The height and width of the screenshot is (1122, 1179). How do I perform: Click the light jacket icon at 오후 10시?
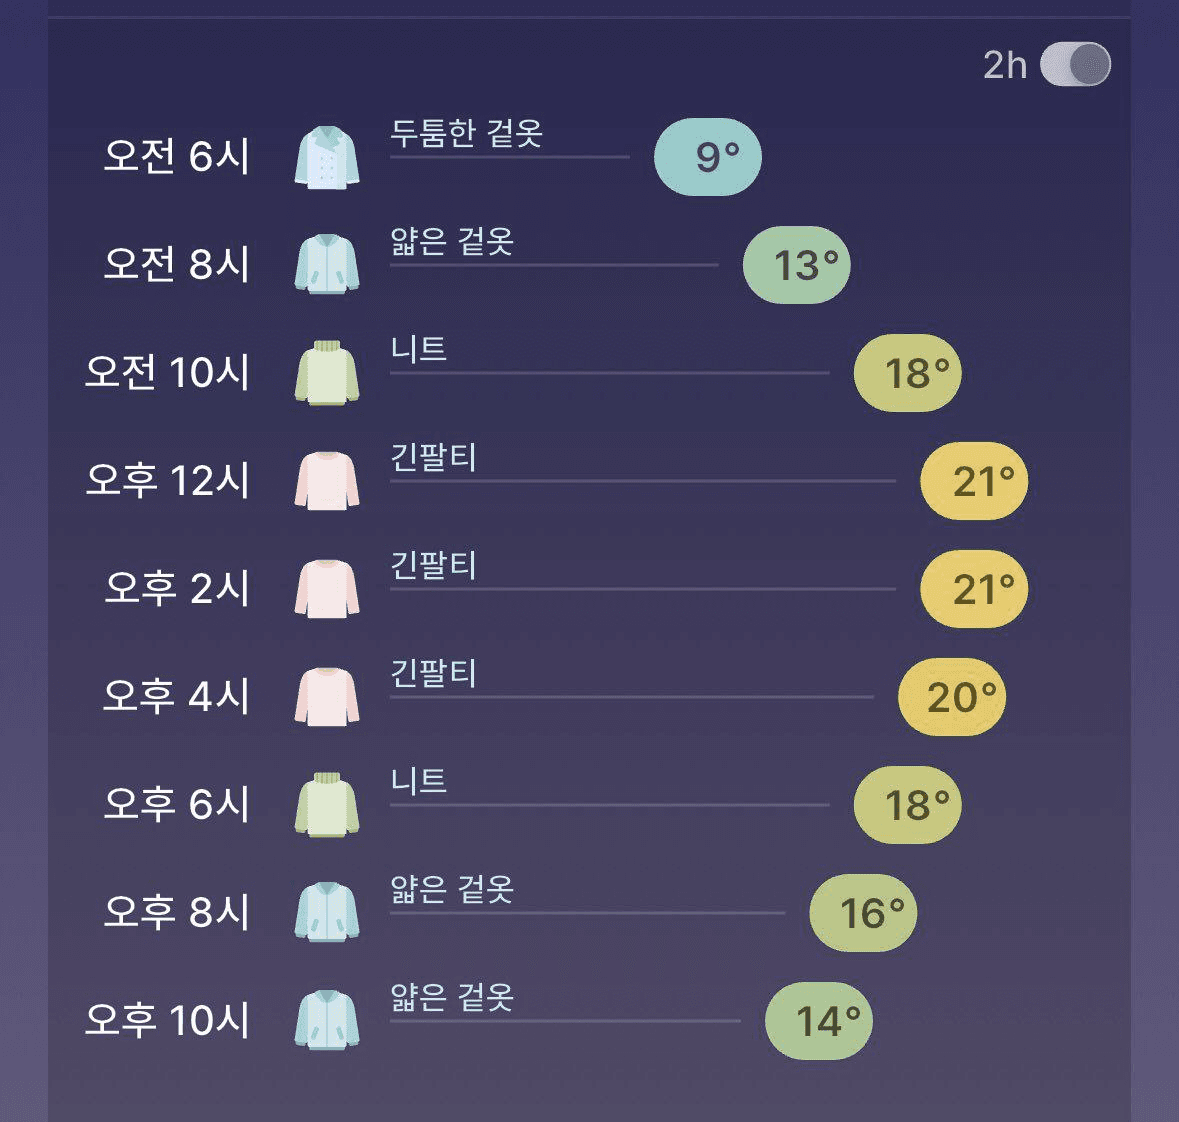327,1020
